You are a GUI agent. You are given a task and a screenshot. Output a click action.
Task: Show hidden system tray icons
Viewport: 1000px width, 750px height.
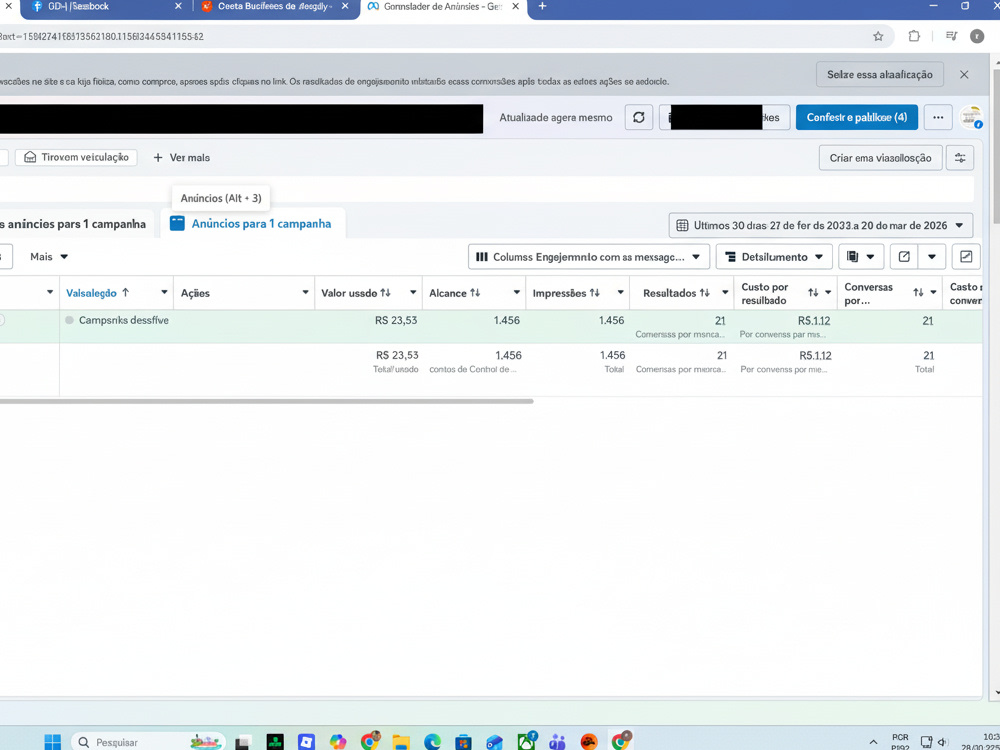(x=873, y=742)
